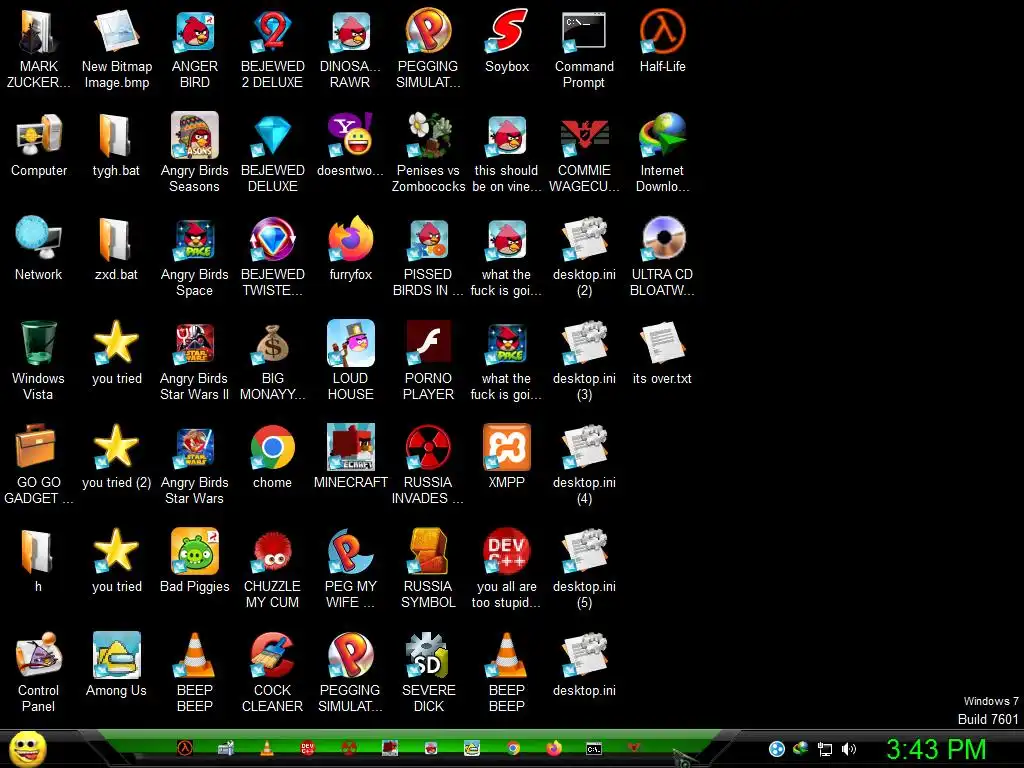Open the smiley-face Start button

[28, 749]
